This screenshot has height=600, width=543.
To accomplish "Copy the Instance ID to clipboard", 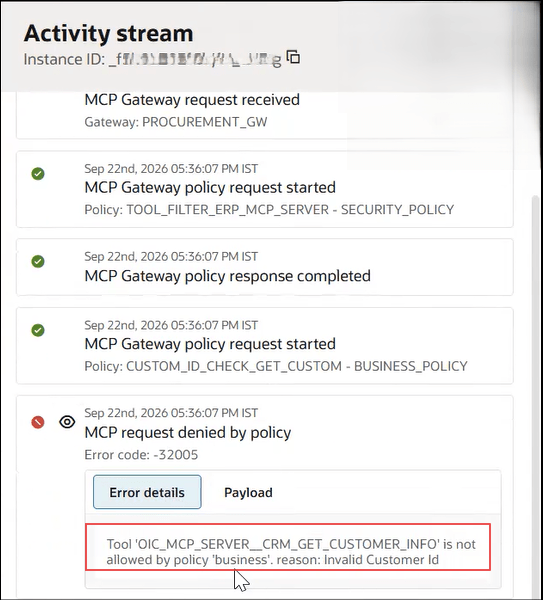I will pyautogui.click(x=294, y=57).
